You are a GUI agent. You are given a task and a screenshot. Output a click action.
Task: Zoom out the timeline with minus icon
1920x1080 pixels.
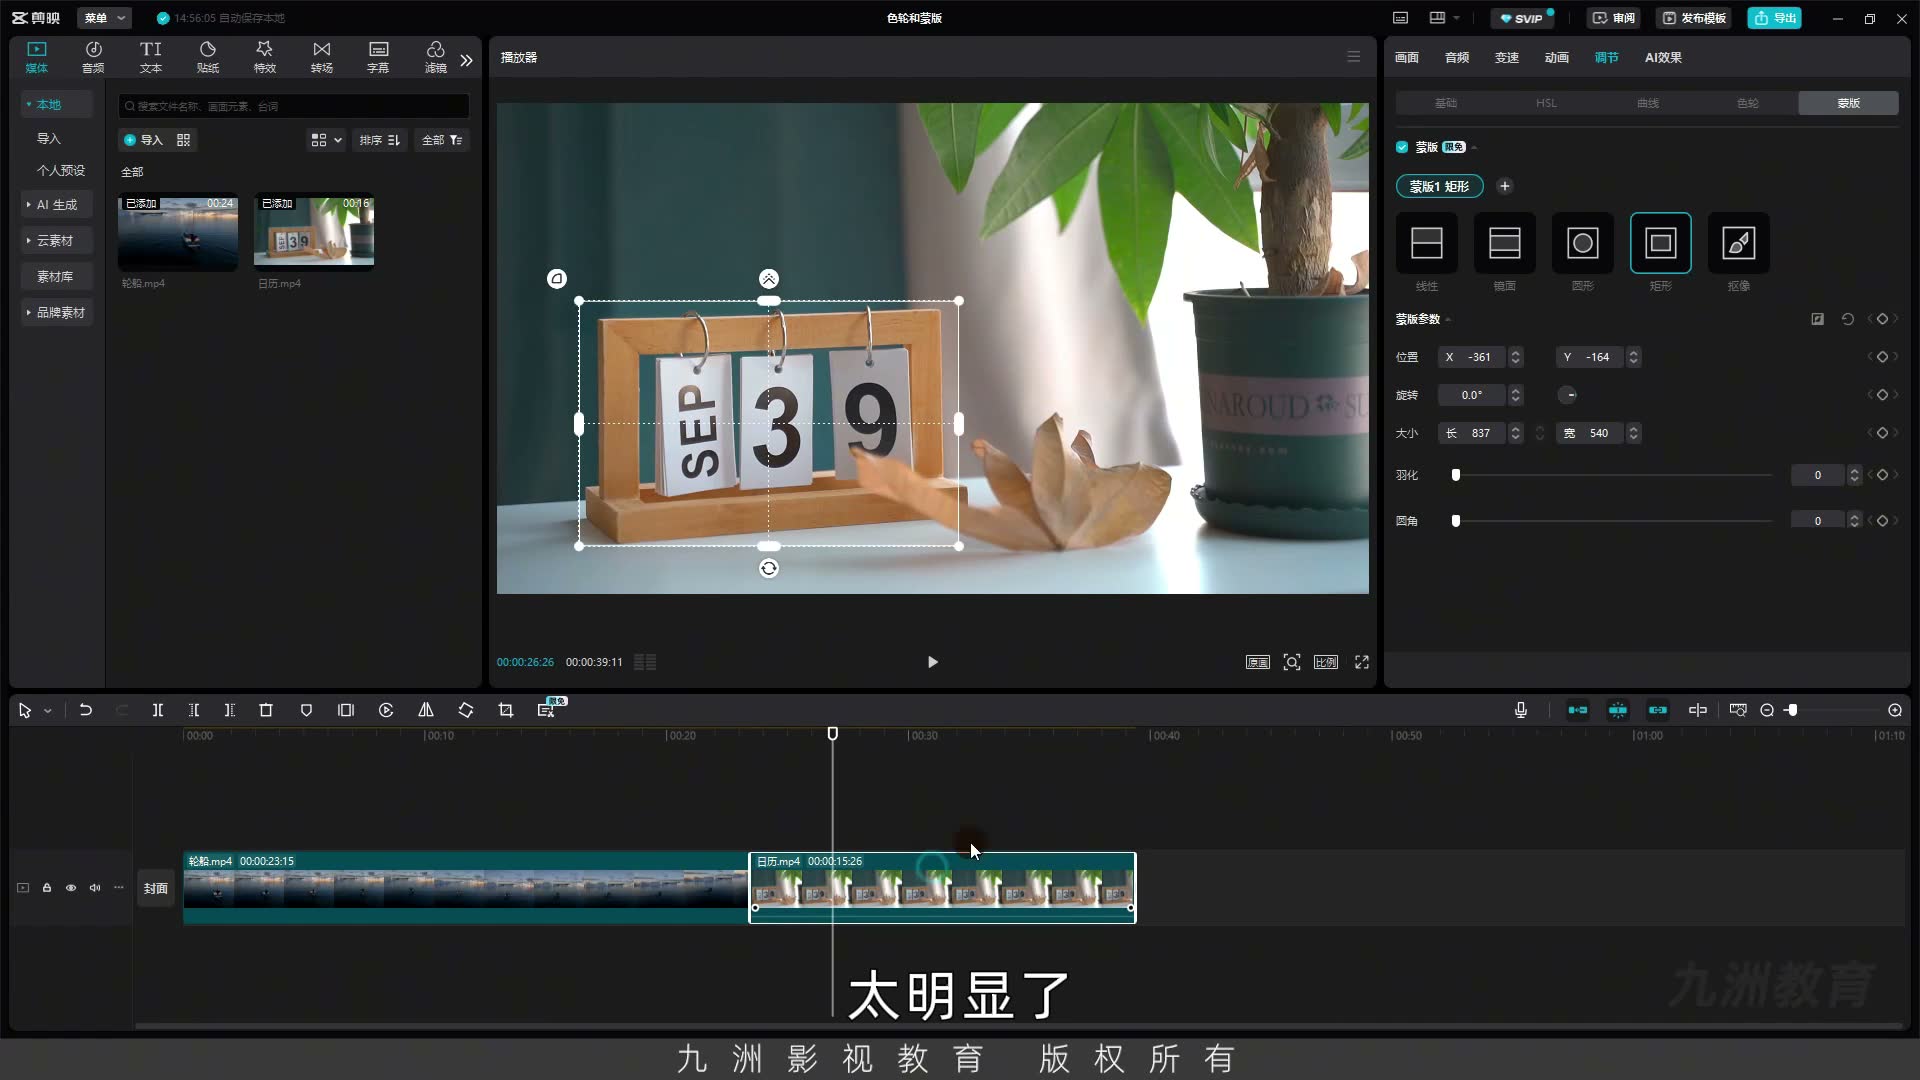coord(1767,710)
